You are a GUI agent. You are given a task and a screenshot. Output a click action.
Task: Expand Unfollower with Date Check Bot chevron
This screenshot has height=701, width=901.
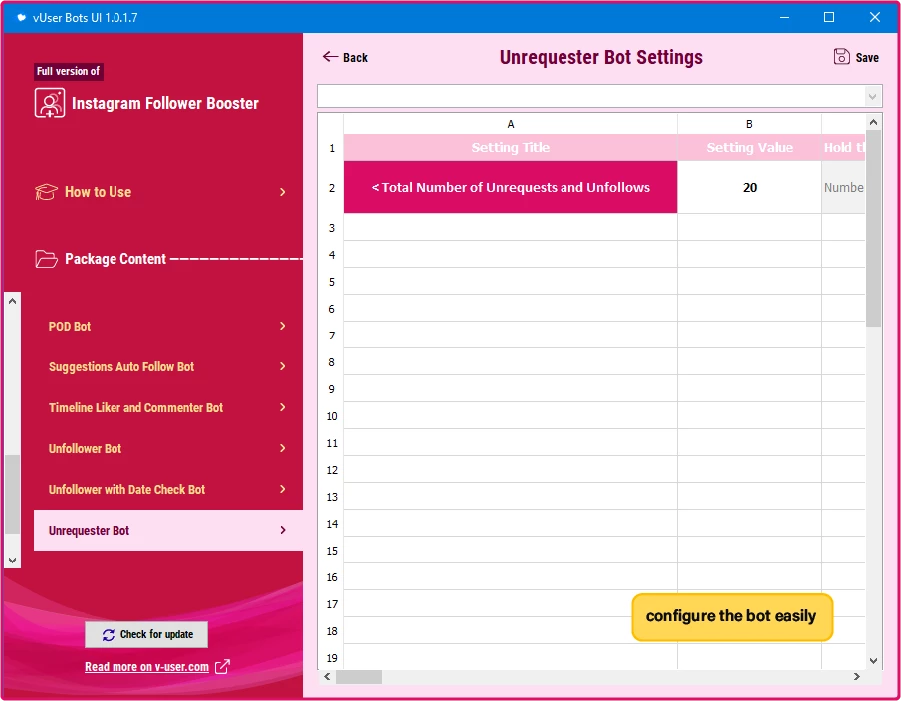282,489
